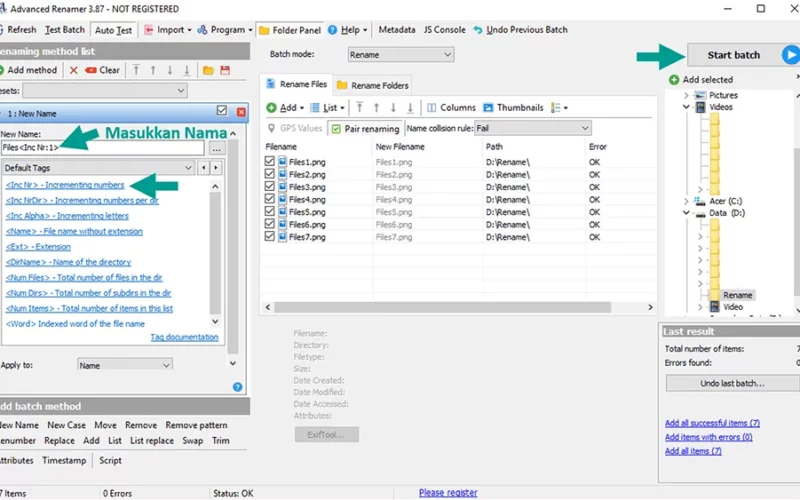Screen dimensions: 800x500
Task: Click the Test Batch item
Action: point(65,30)
